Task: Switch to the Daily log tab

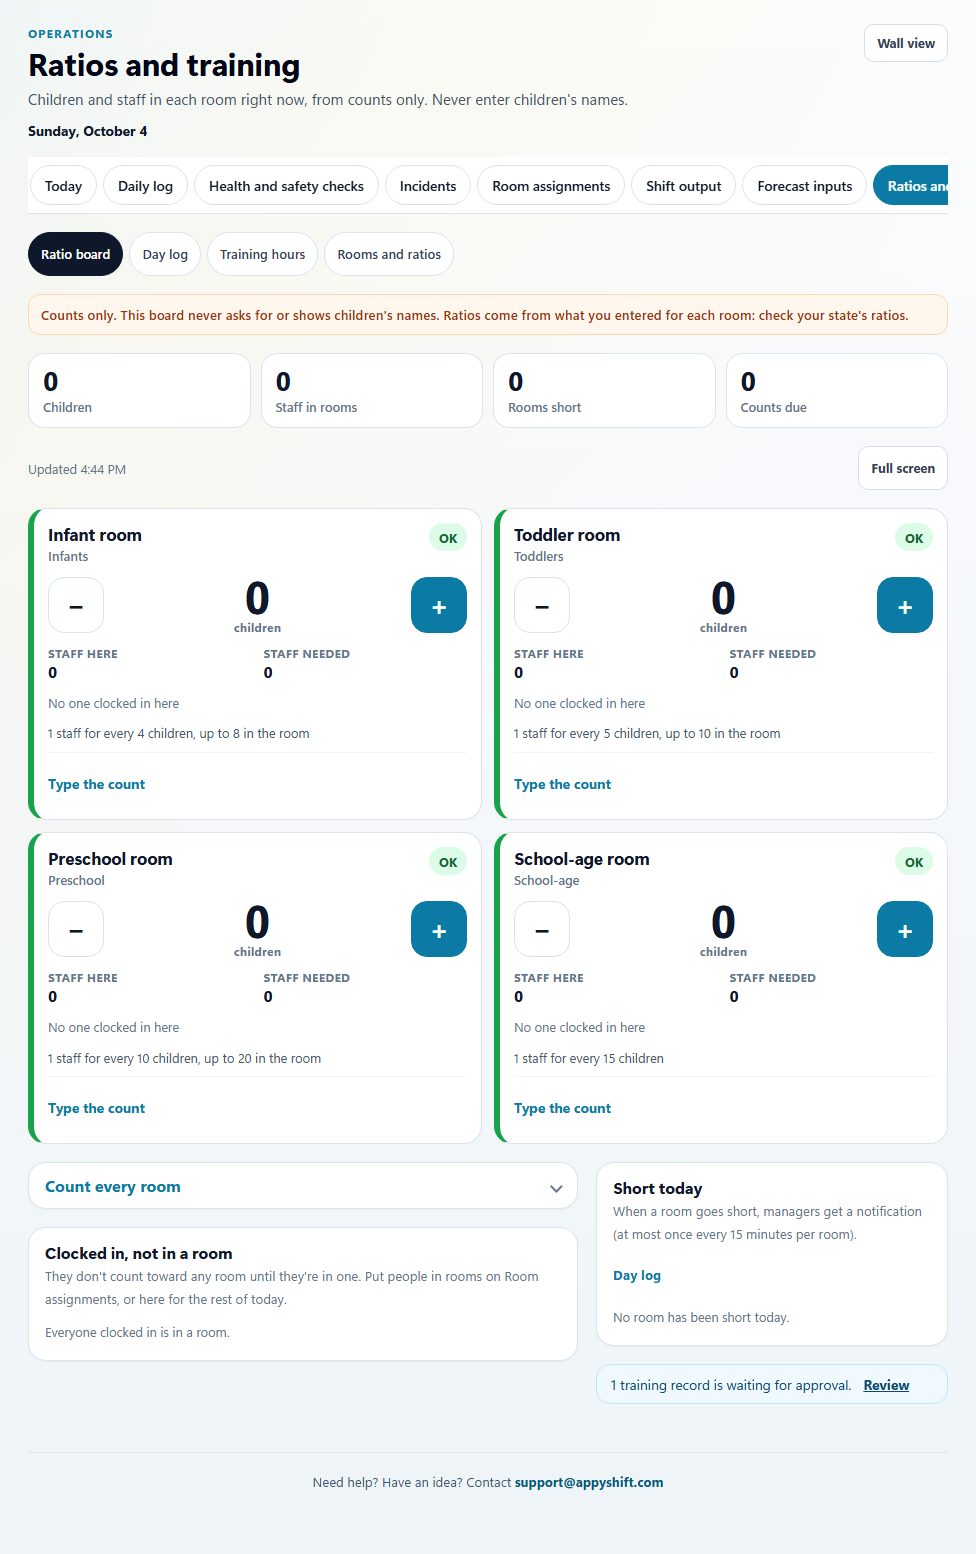Action: coord(145,186)
